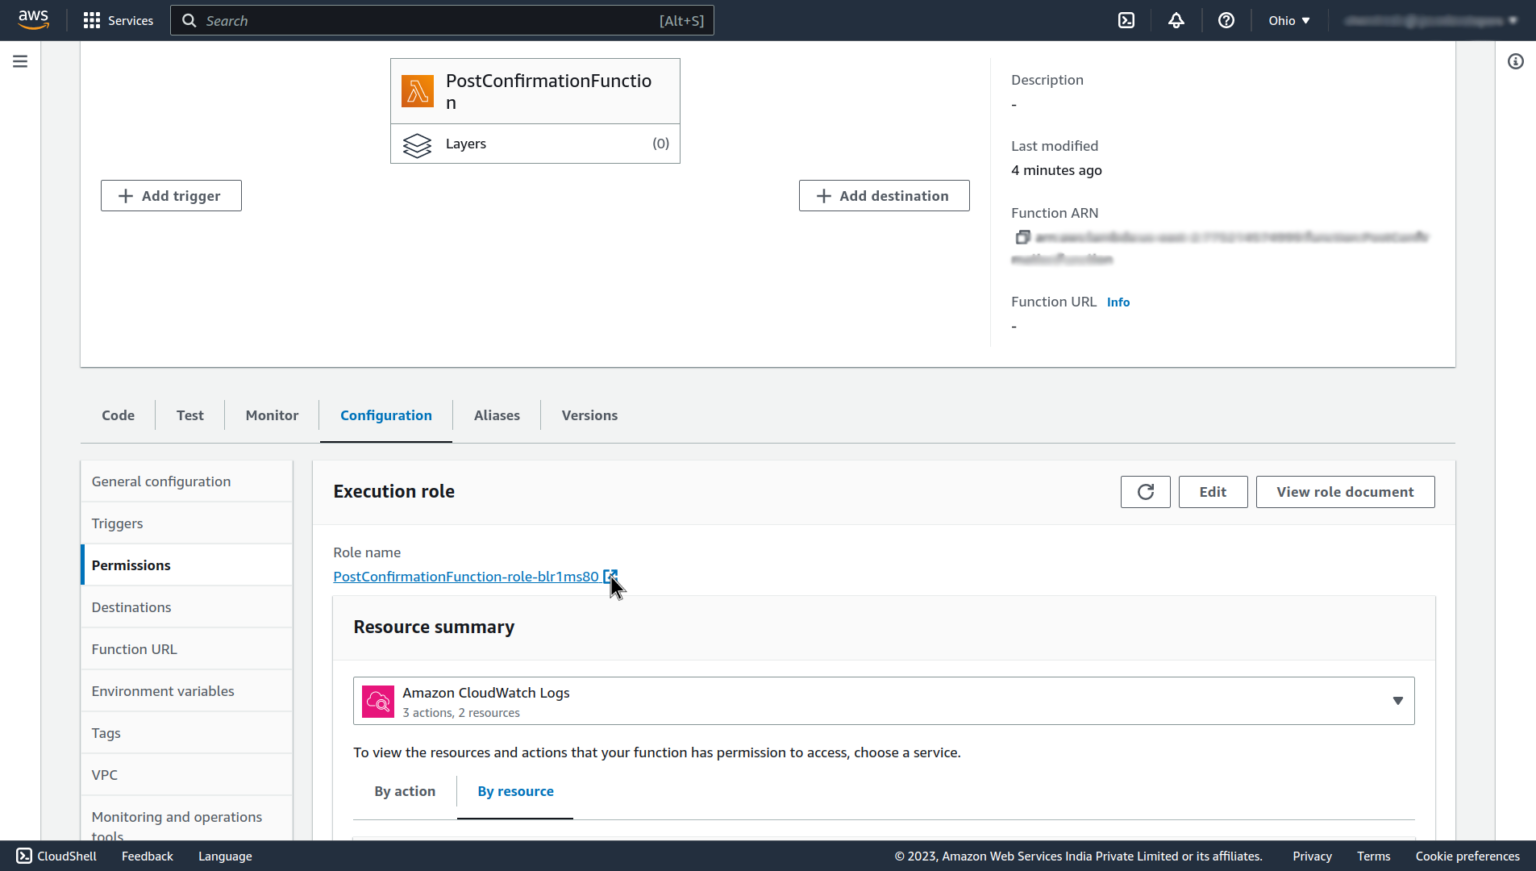Switch to the Monitor tab
1536x871 pixels.
tap(271, 415)
